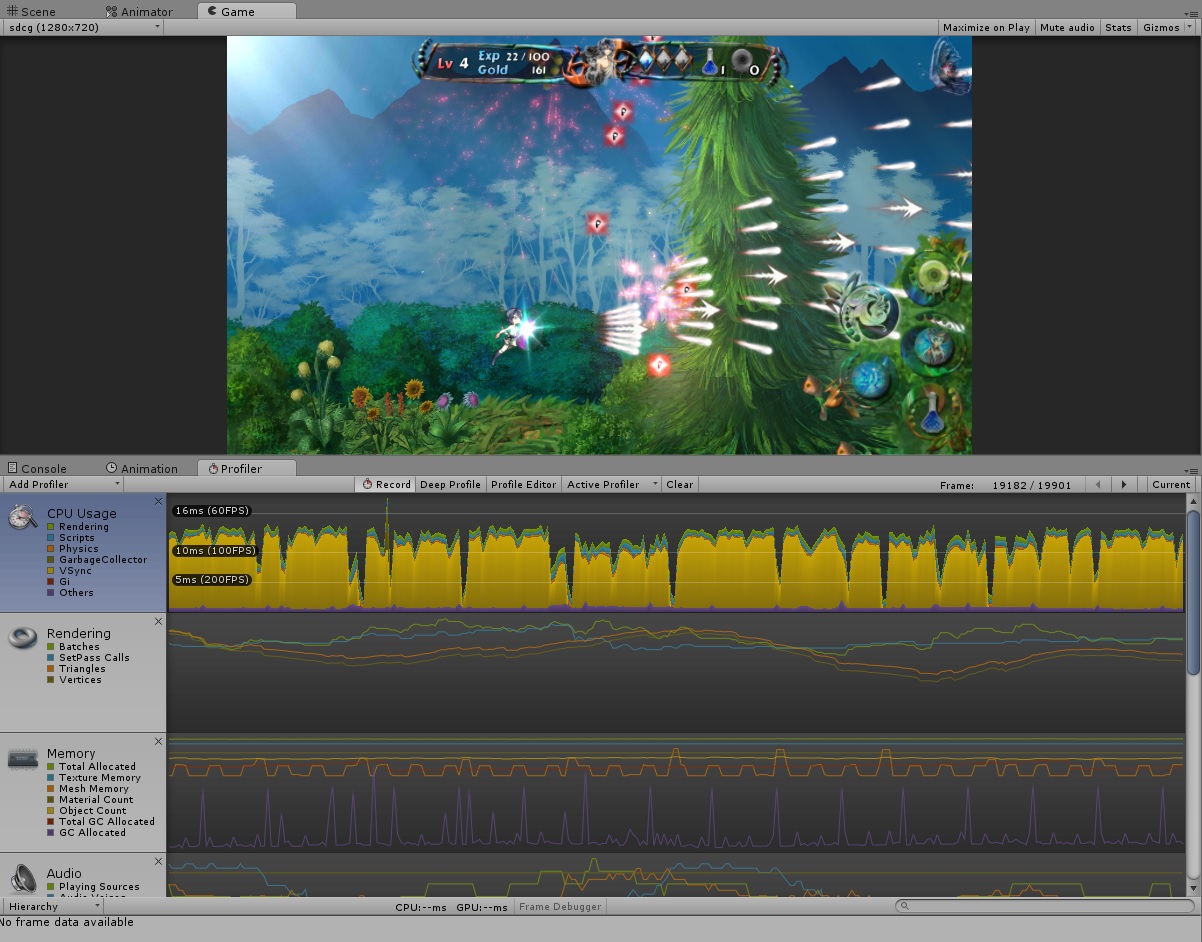Viewport: 1202px width, 942px height.
Task: Select the CPU Usage stopwatch icon
Action: 22,517
